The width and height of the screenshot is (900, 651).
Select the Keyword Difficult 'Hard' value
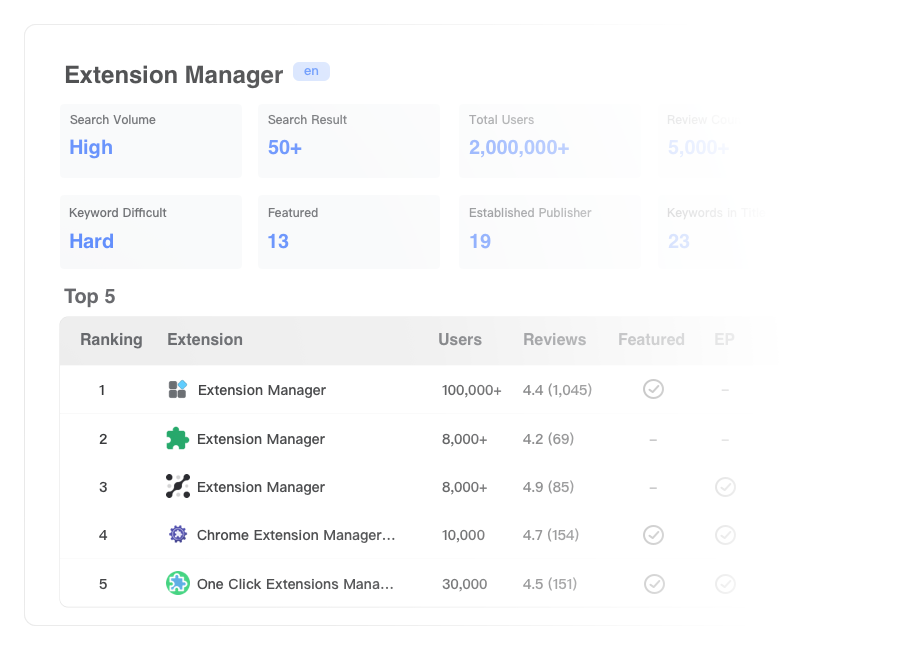92,241
